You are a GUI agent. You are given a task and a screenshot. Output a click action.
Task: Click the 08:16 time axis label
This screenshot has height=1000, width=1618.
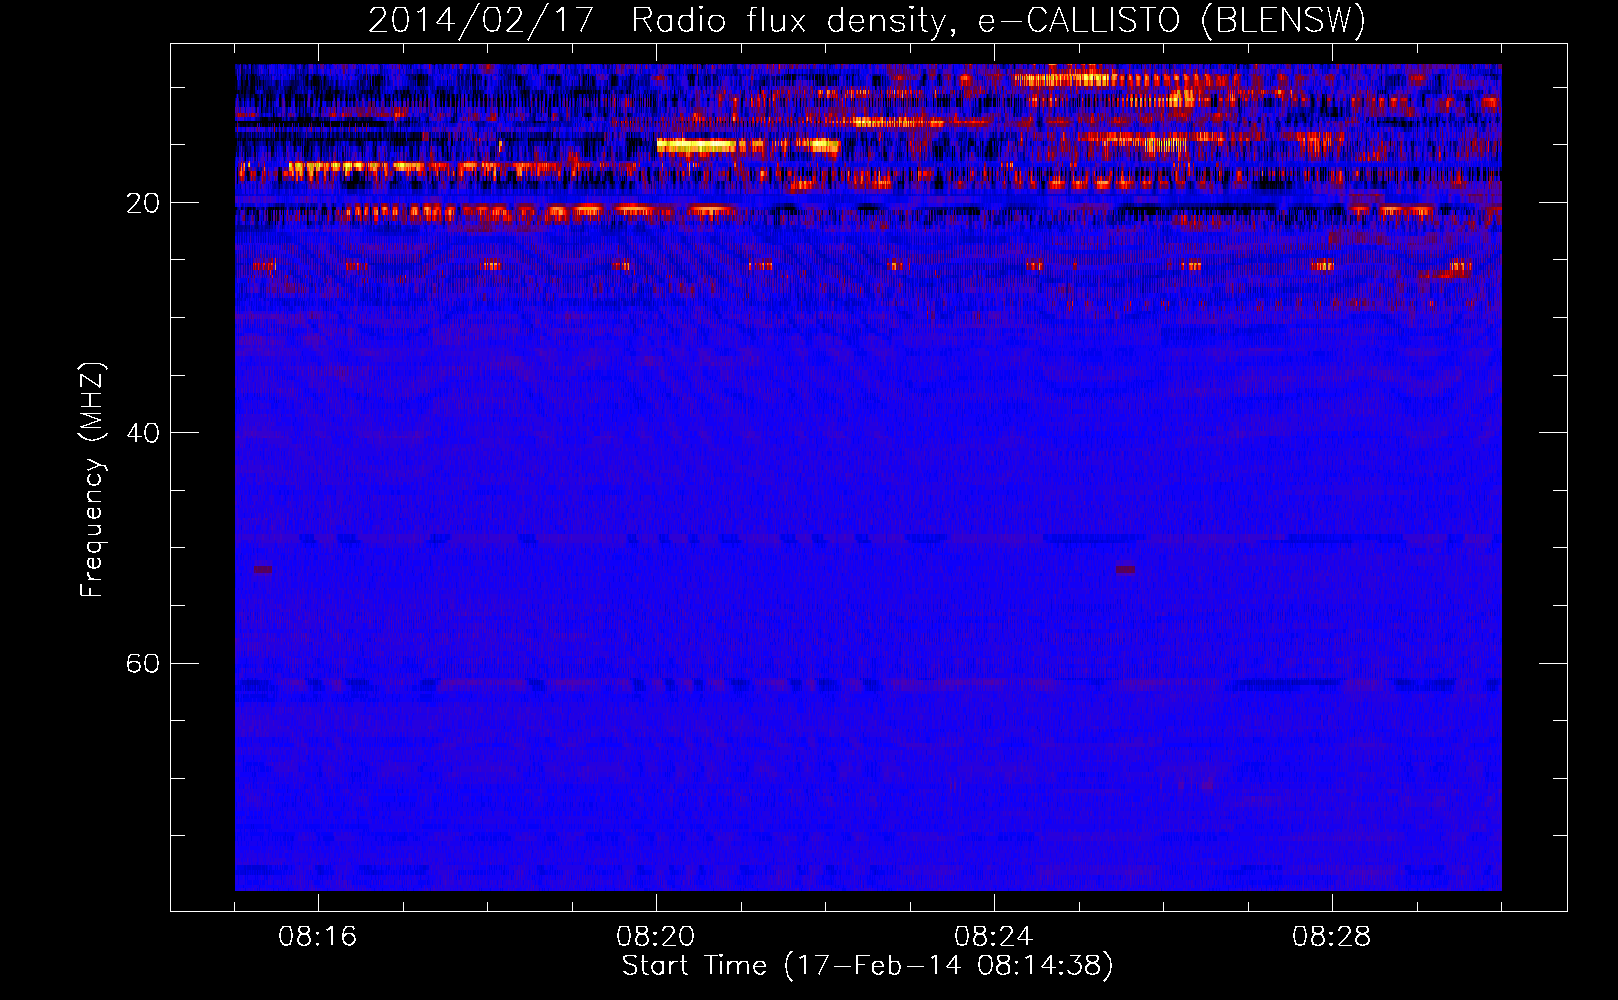[x=317, y=937]
